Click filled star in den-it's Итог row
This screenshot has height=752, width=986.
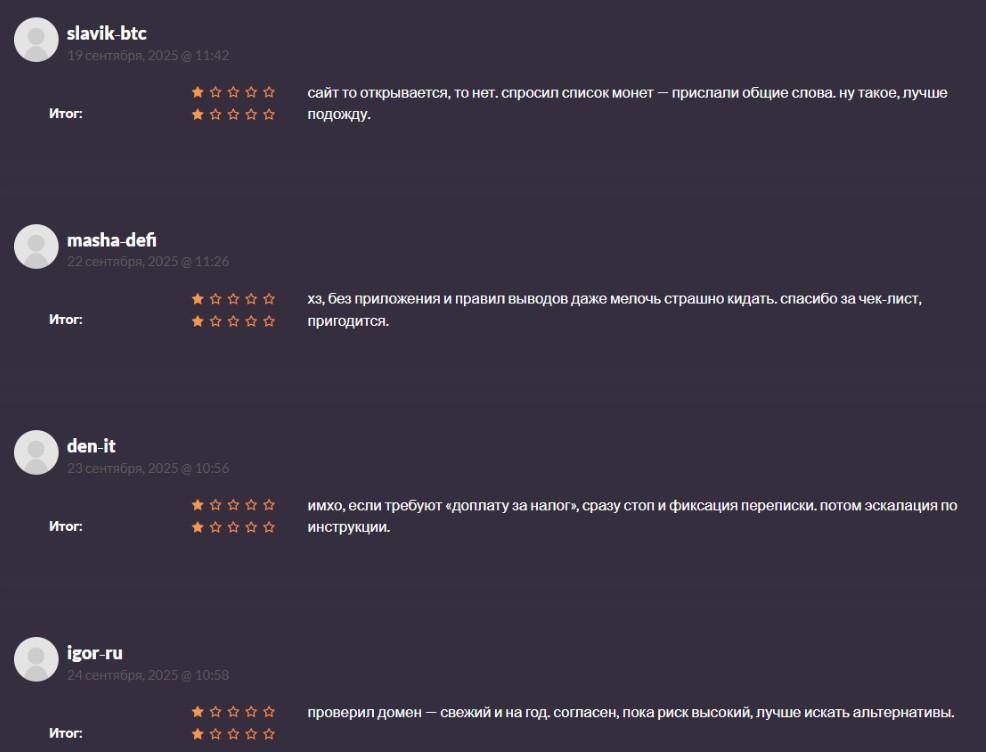[x=197, y=527]
